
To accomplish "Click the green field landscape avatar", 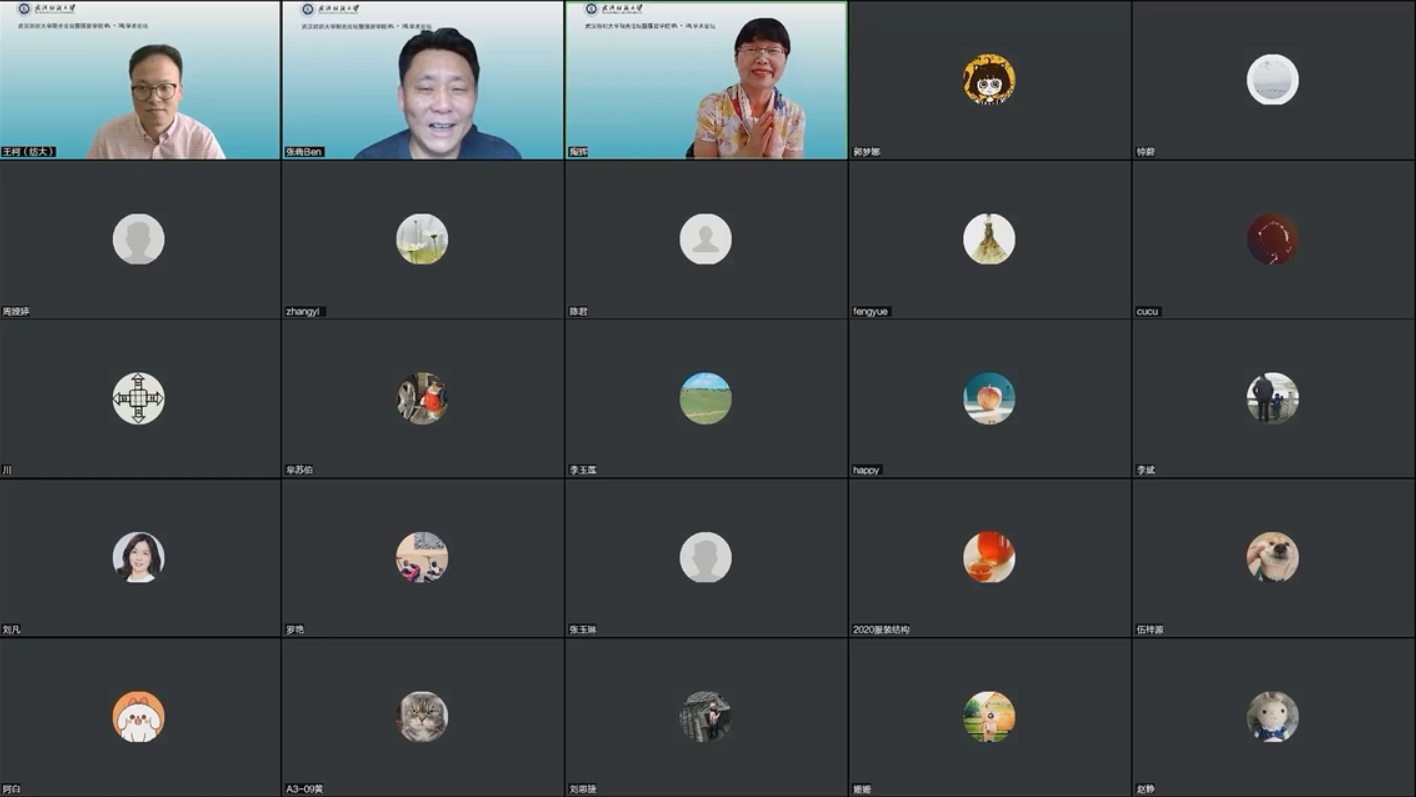I will [705, 399].
